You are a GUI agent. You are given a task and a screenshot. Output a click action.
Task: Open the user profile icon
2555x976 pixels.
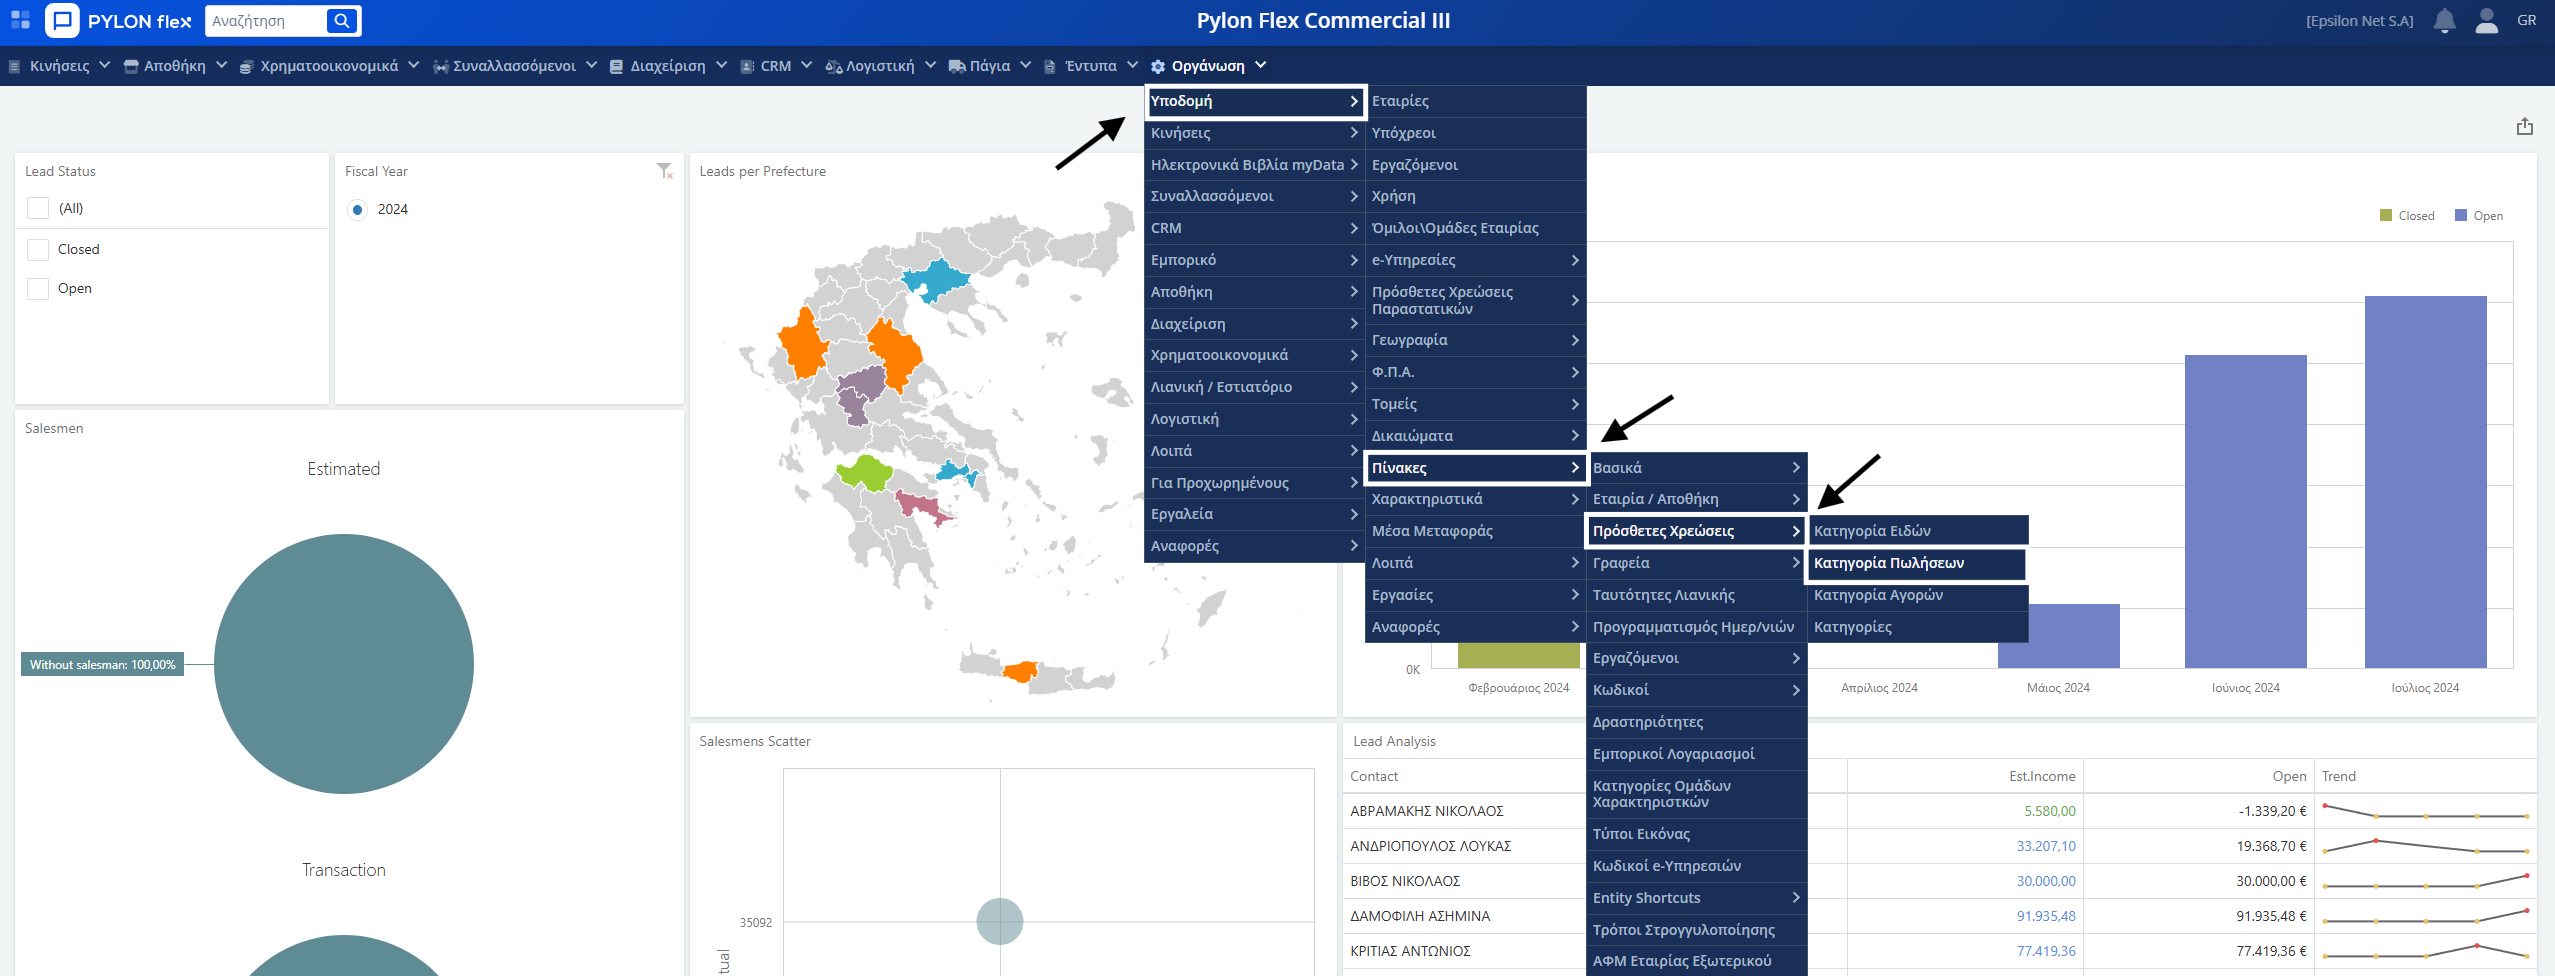2486,20
